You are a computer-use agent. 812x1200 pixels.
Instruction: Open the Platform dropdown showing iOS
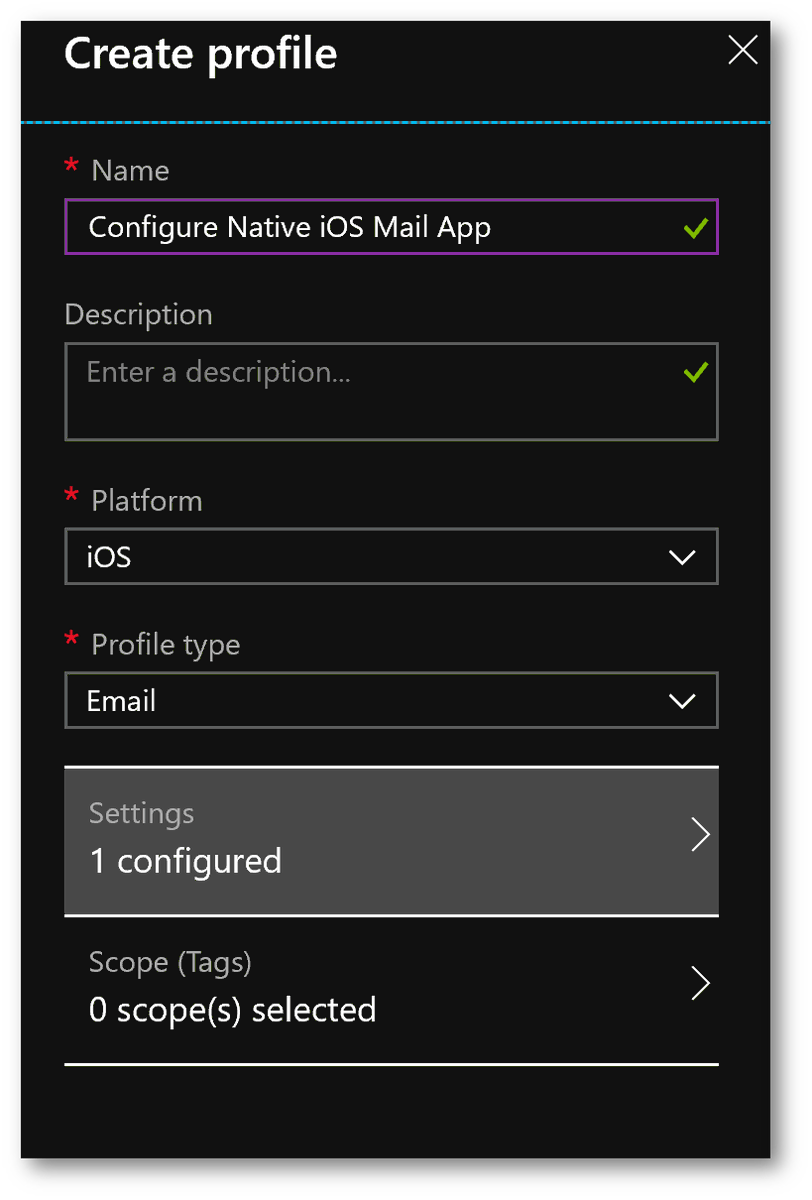coord(390,556)
